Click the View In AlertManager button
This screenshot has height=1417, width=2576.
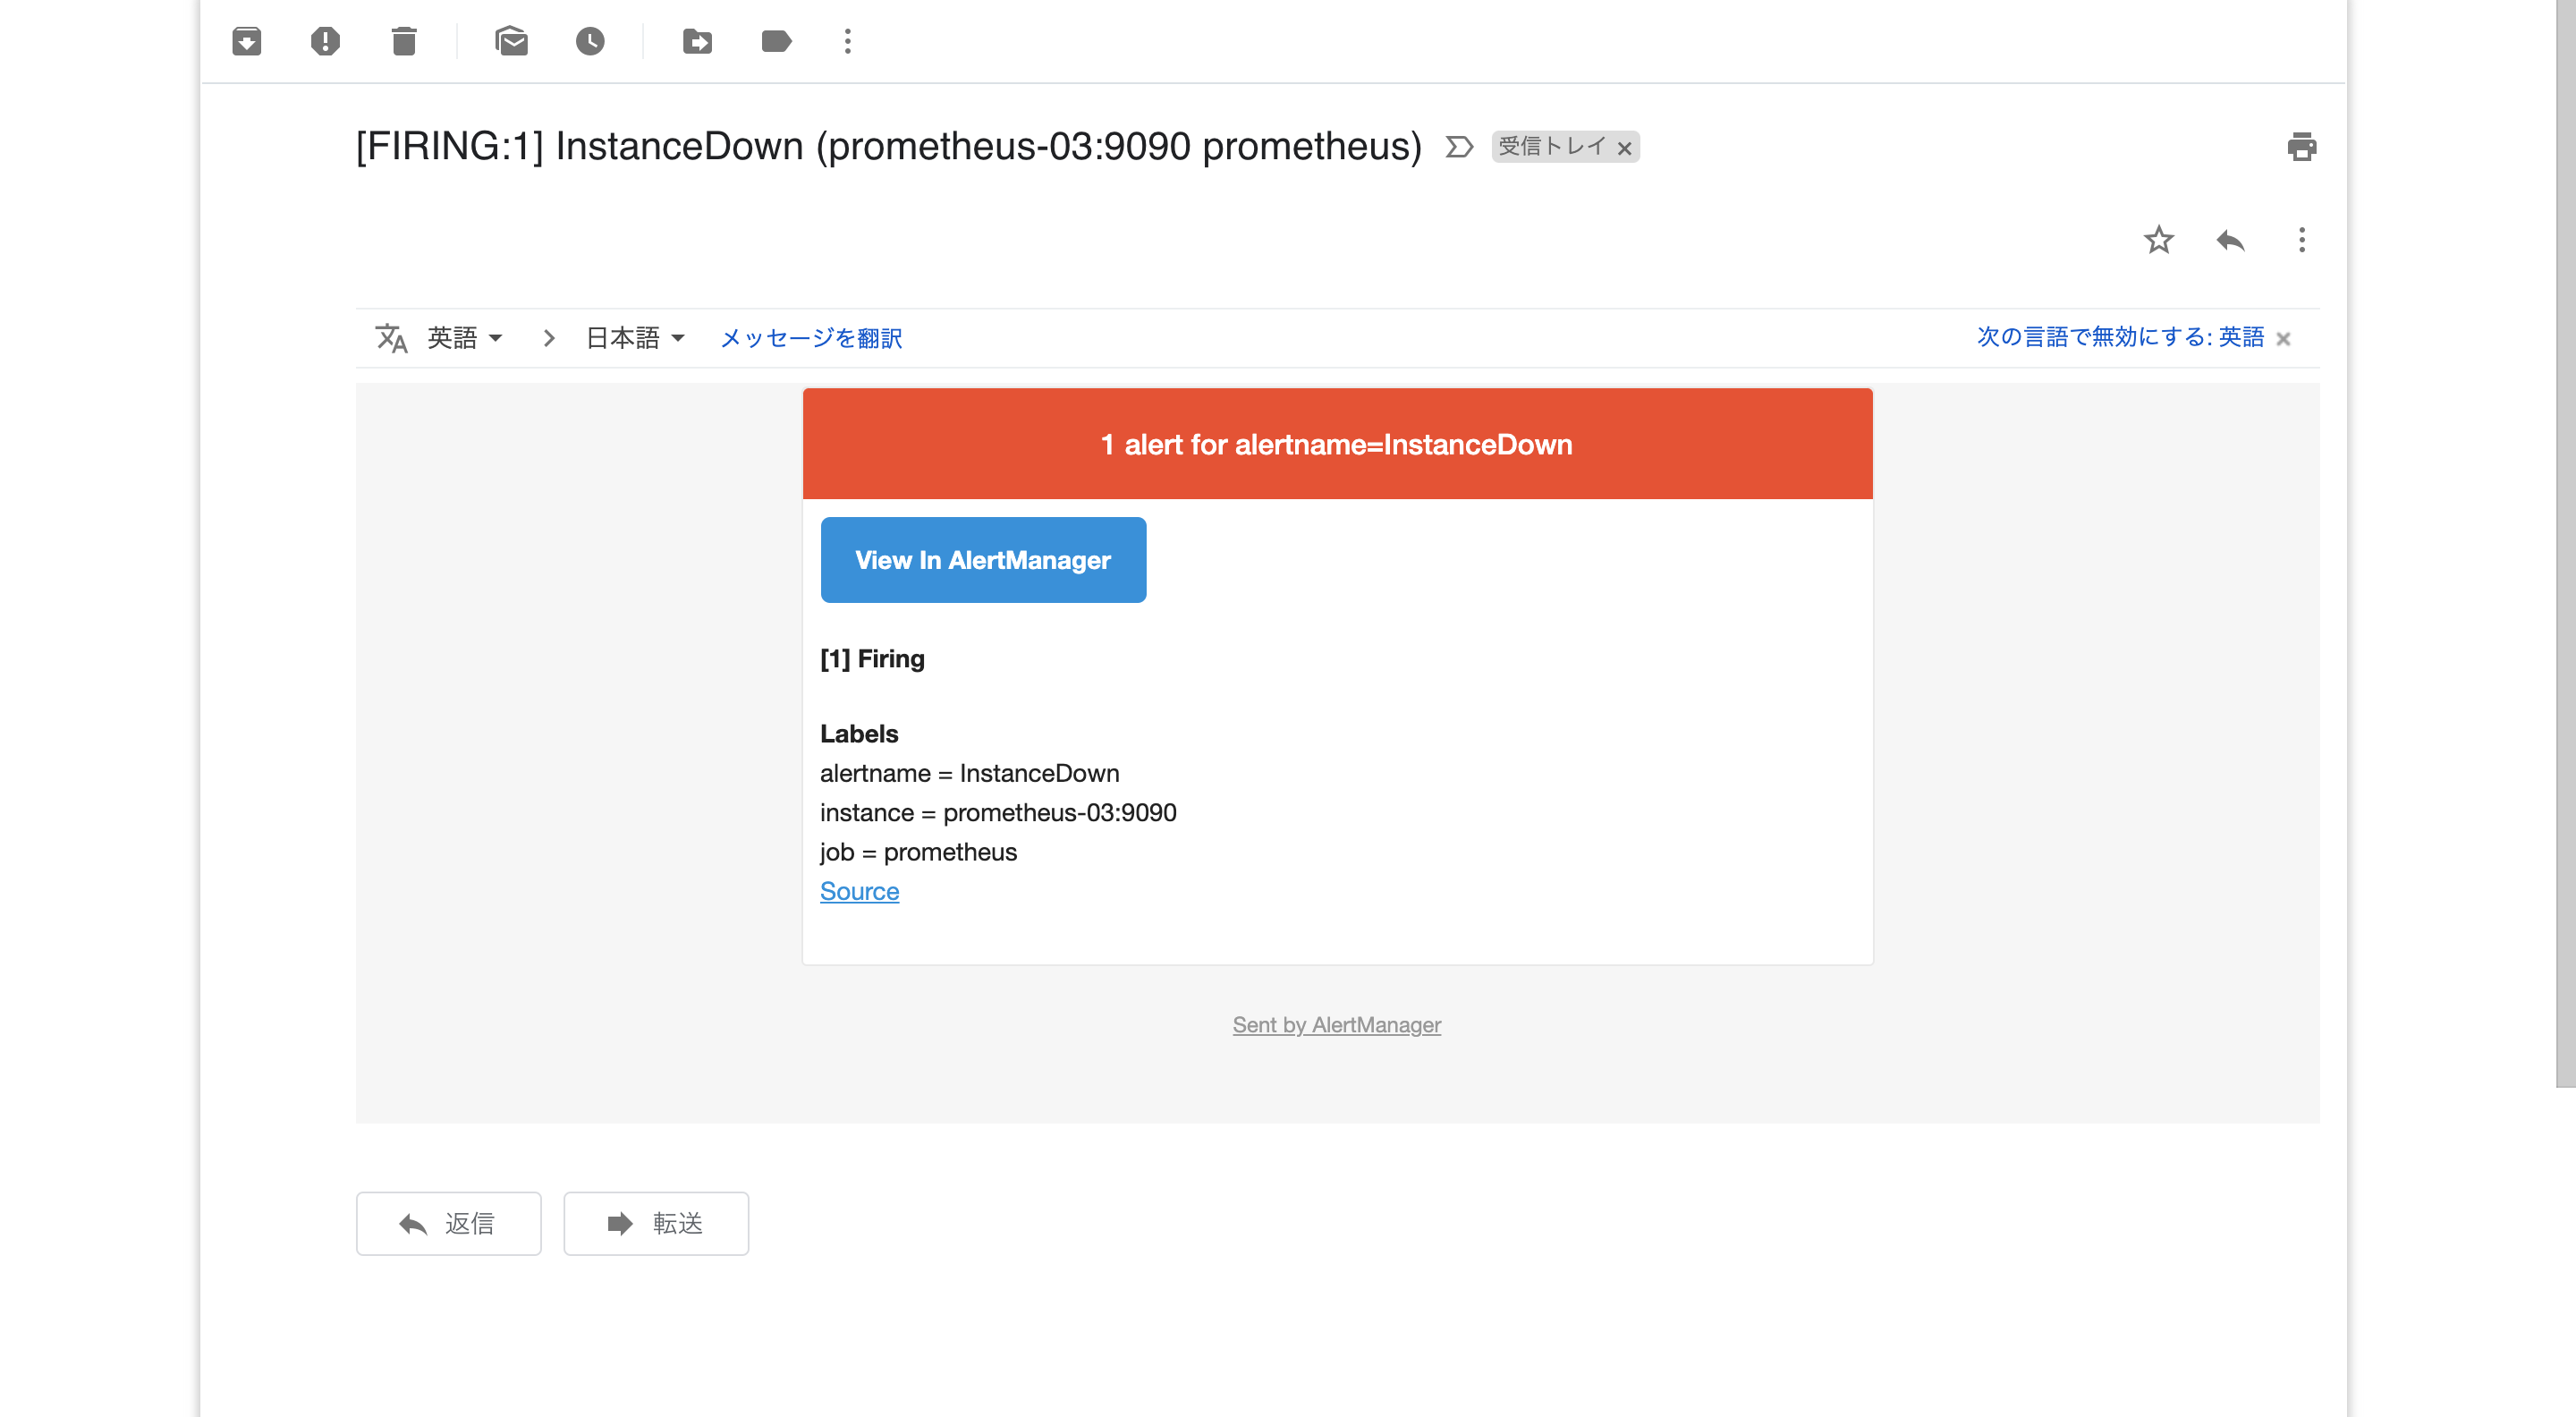[983, 560]
